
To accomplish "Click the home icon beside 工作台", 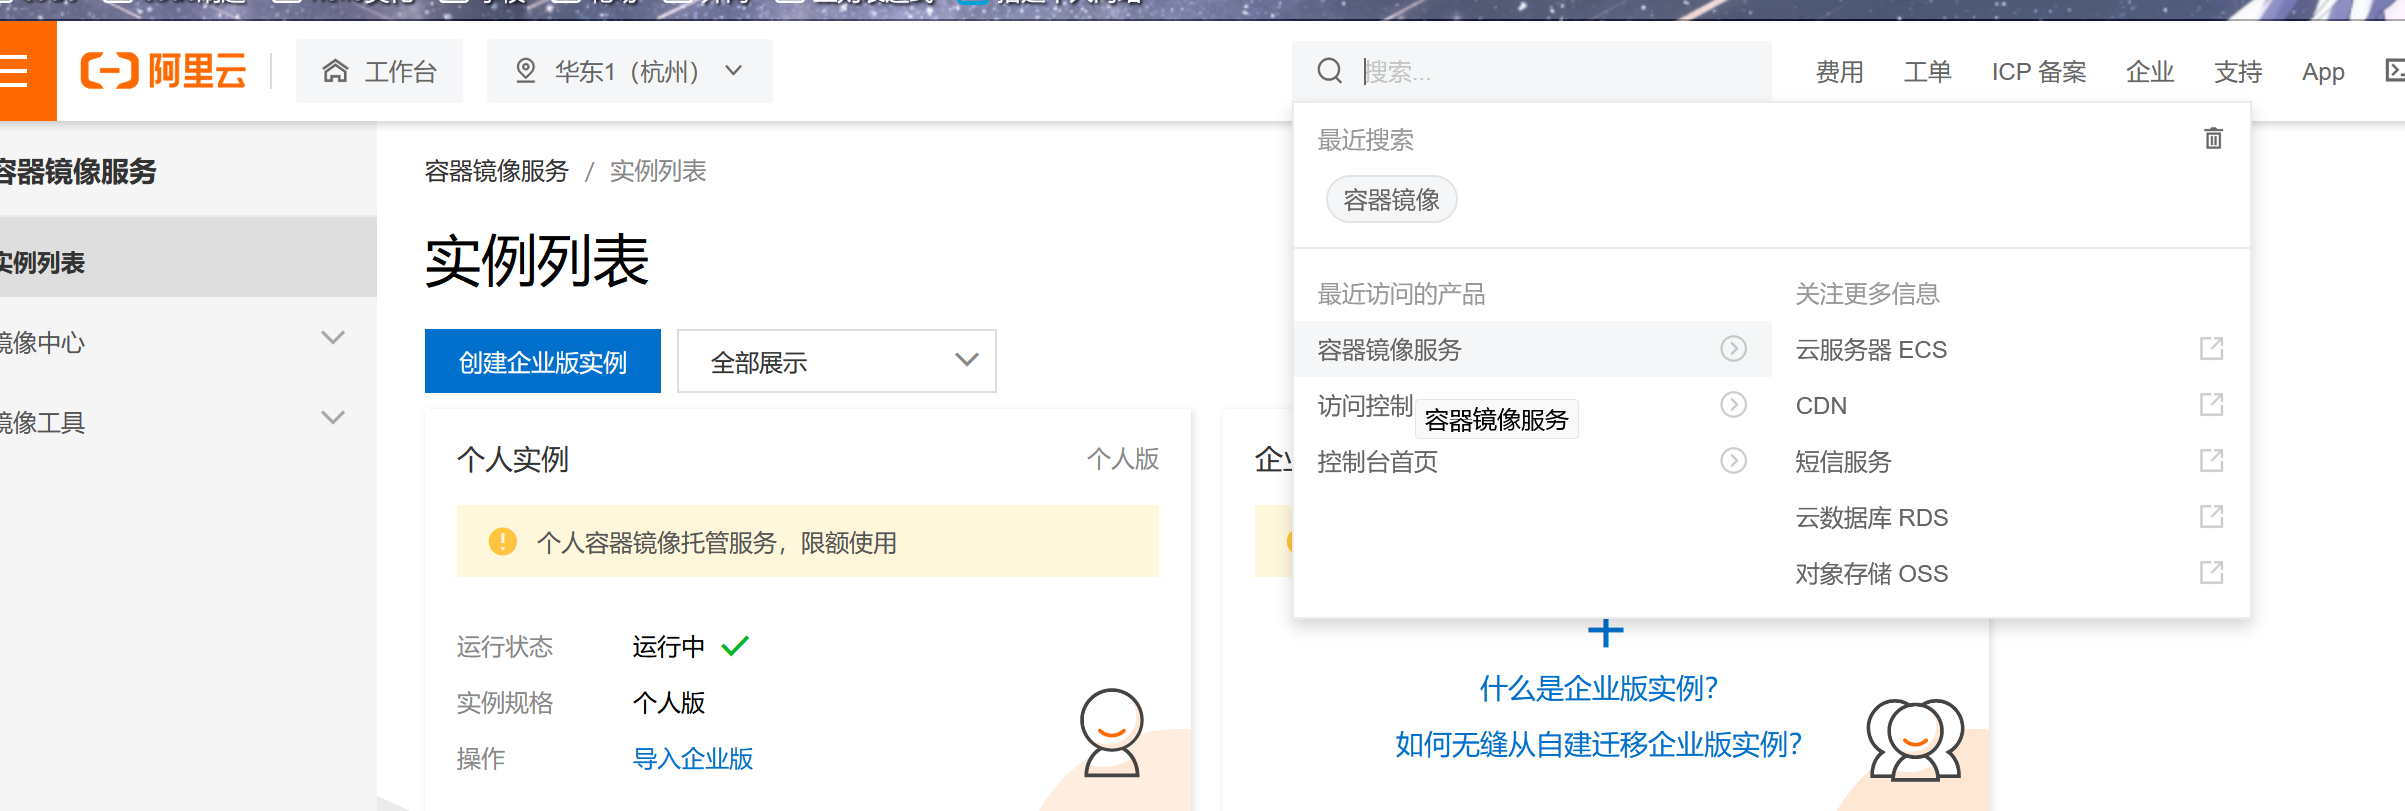I will (x=335, y=71).
